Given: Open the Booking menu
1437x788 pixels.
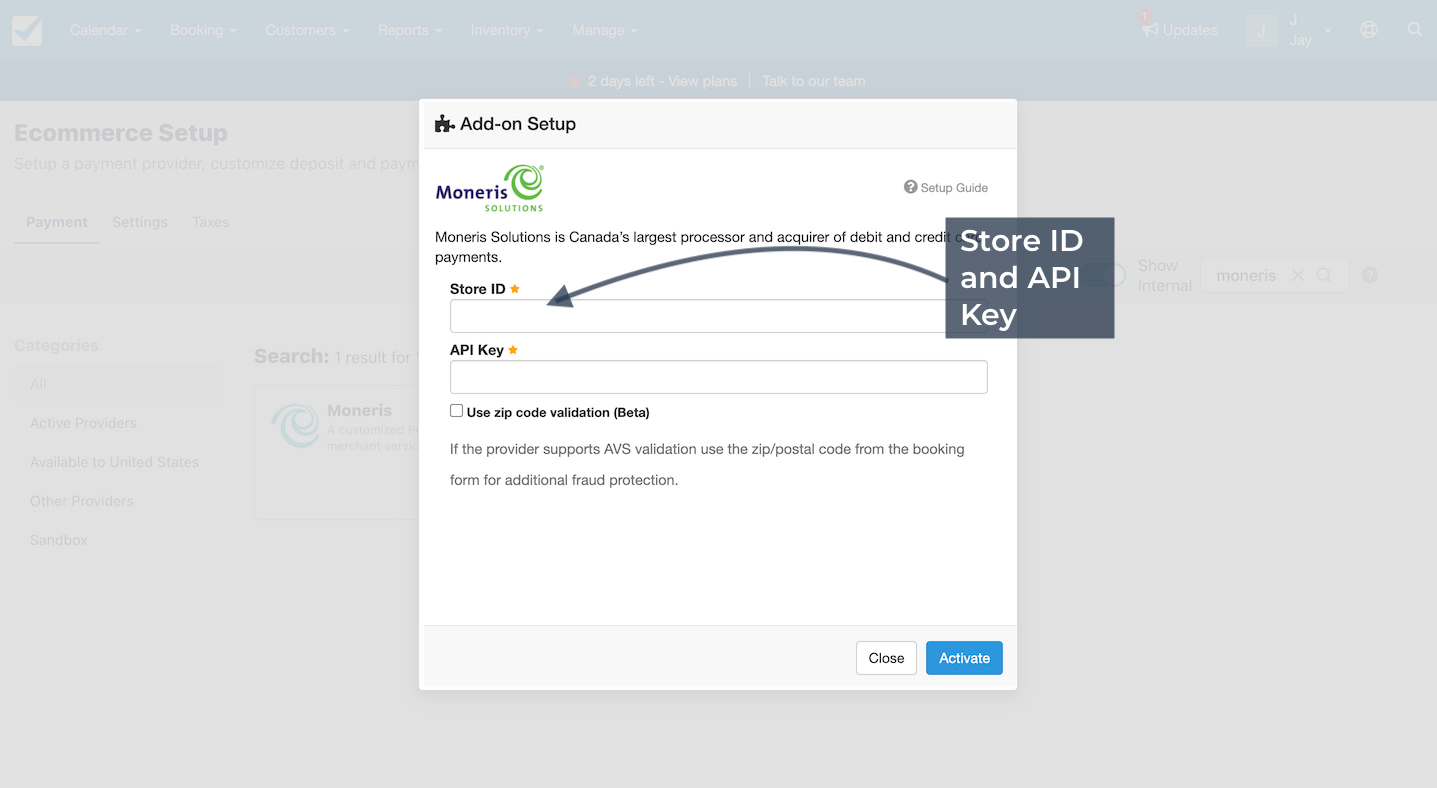Looking at the screenshot, I should point(203,30).
